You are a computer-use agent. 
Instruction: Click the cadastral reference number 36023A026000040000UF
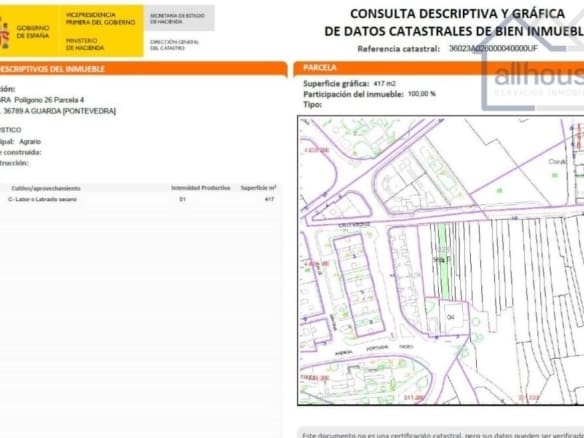[x=493, y=48]
